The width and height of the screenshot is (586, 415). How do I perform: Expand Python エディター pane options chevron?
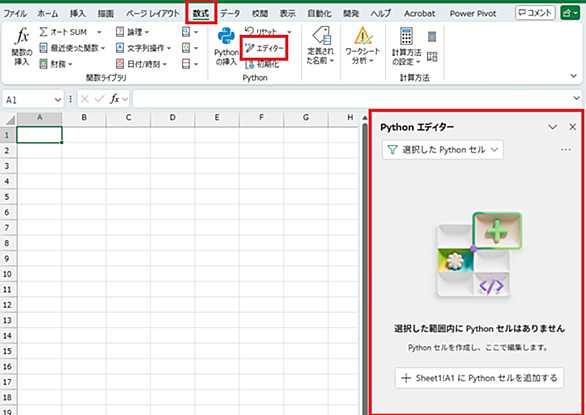pos(553,127)
